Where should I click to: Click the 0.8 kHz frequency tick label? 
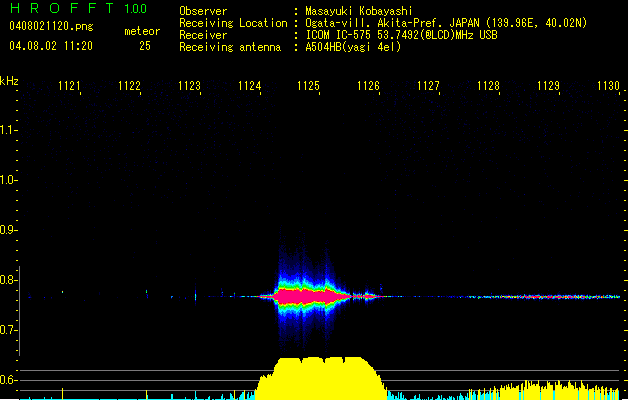pos(8,280)
